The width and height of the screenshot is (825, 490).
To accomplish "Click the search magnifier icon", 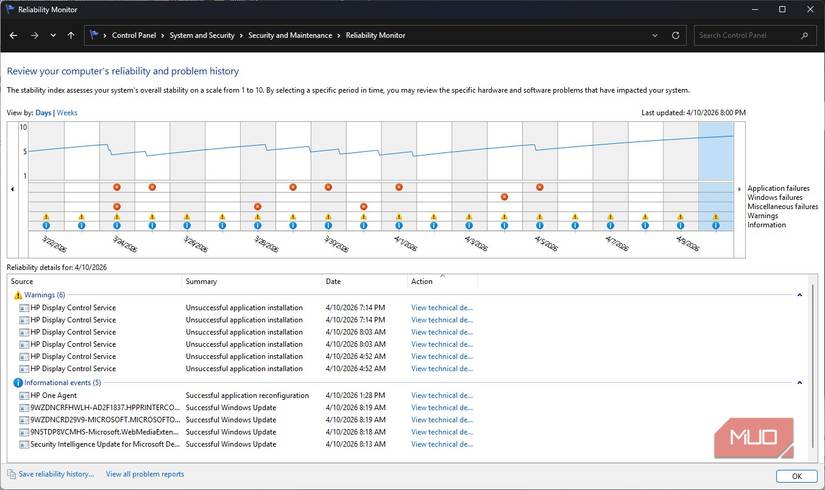I will click(x=804, y=35).
